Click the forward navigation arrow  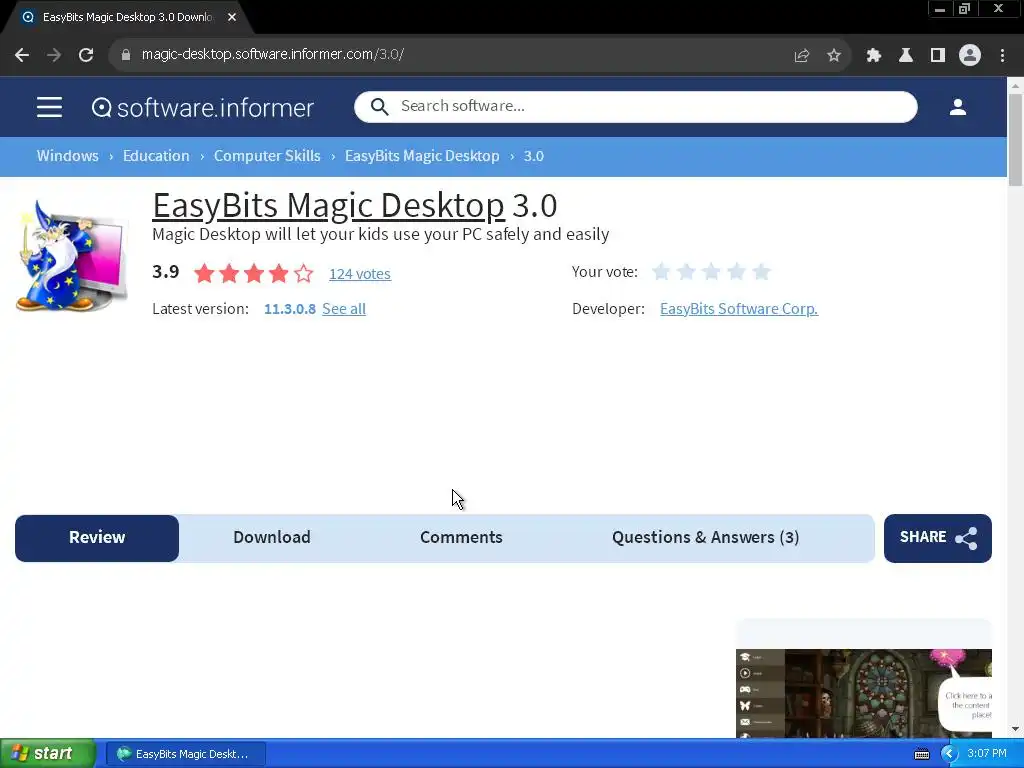(54, 55)
